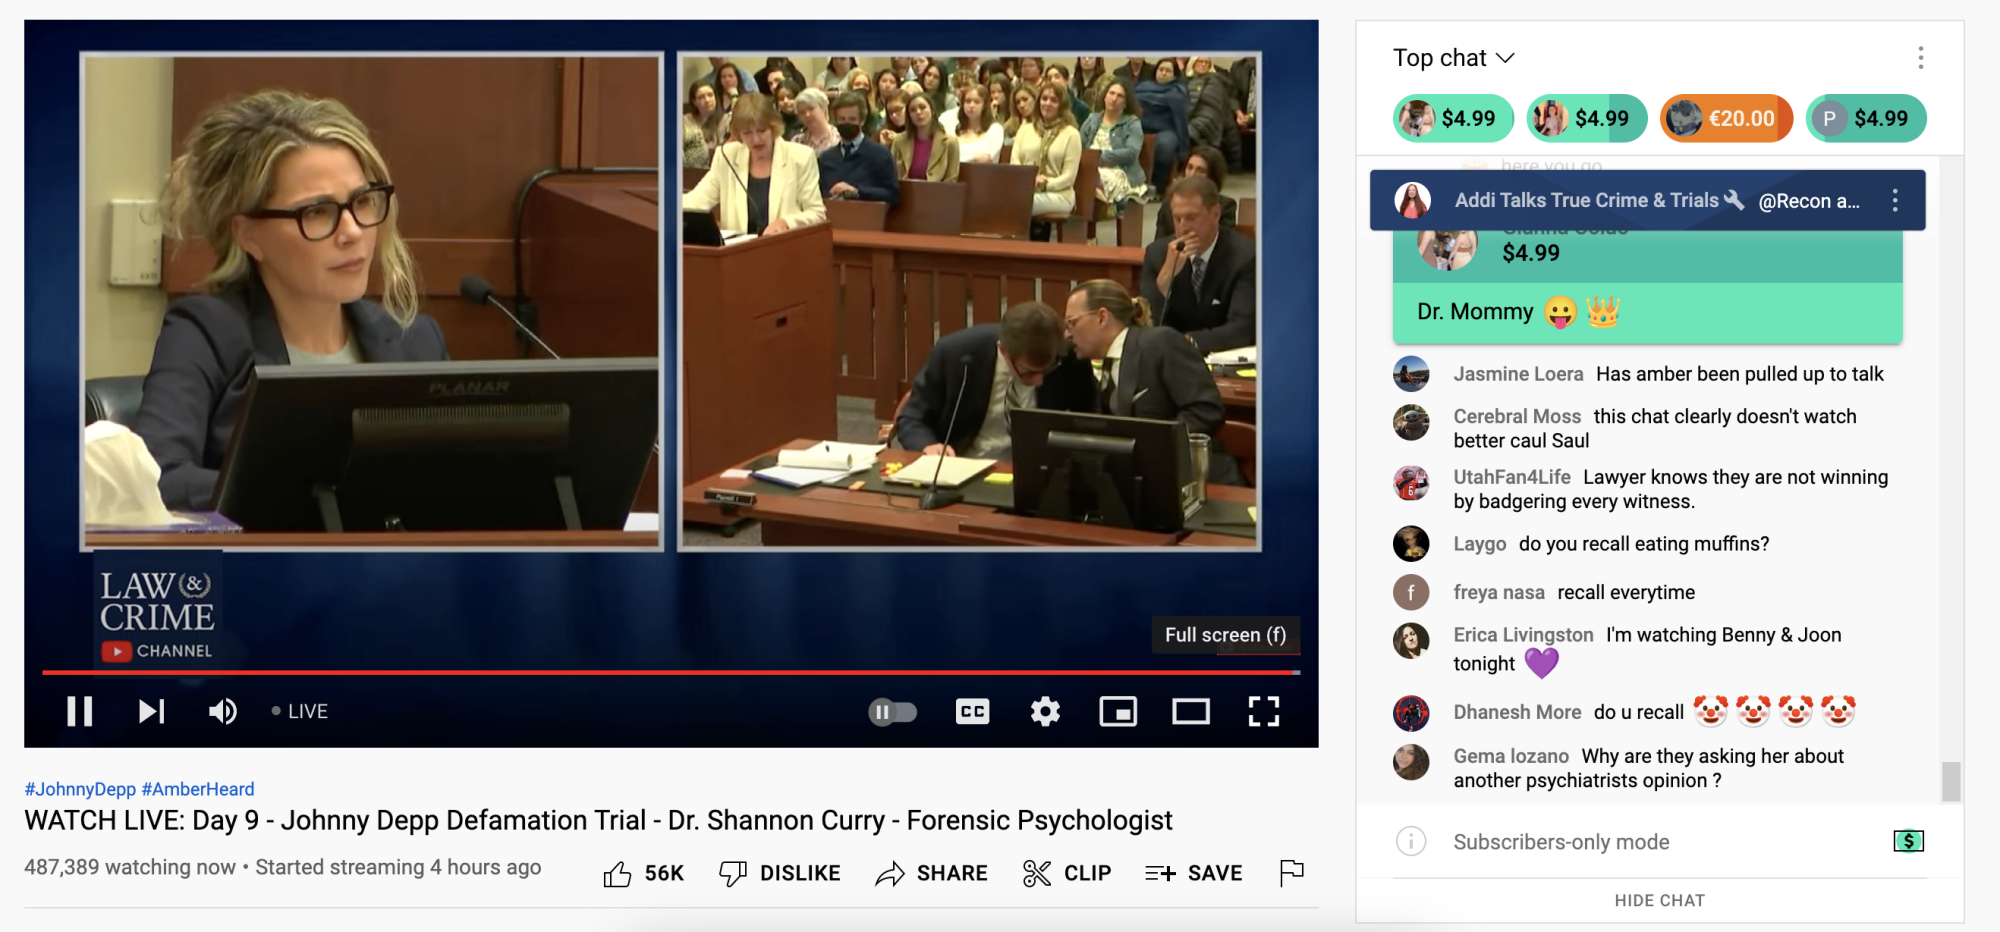Screen dimensions: 2000x932
Task: Enter full screen mode
Action: pos(1264,711)
